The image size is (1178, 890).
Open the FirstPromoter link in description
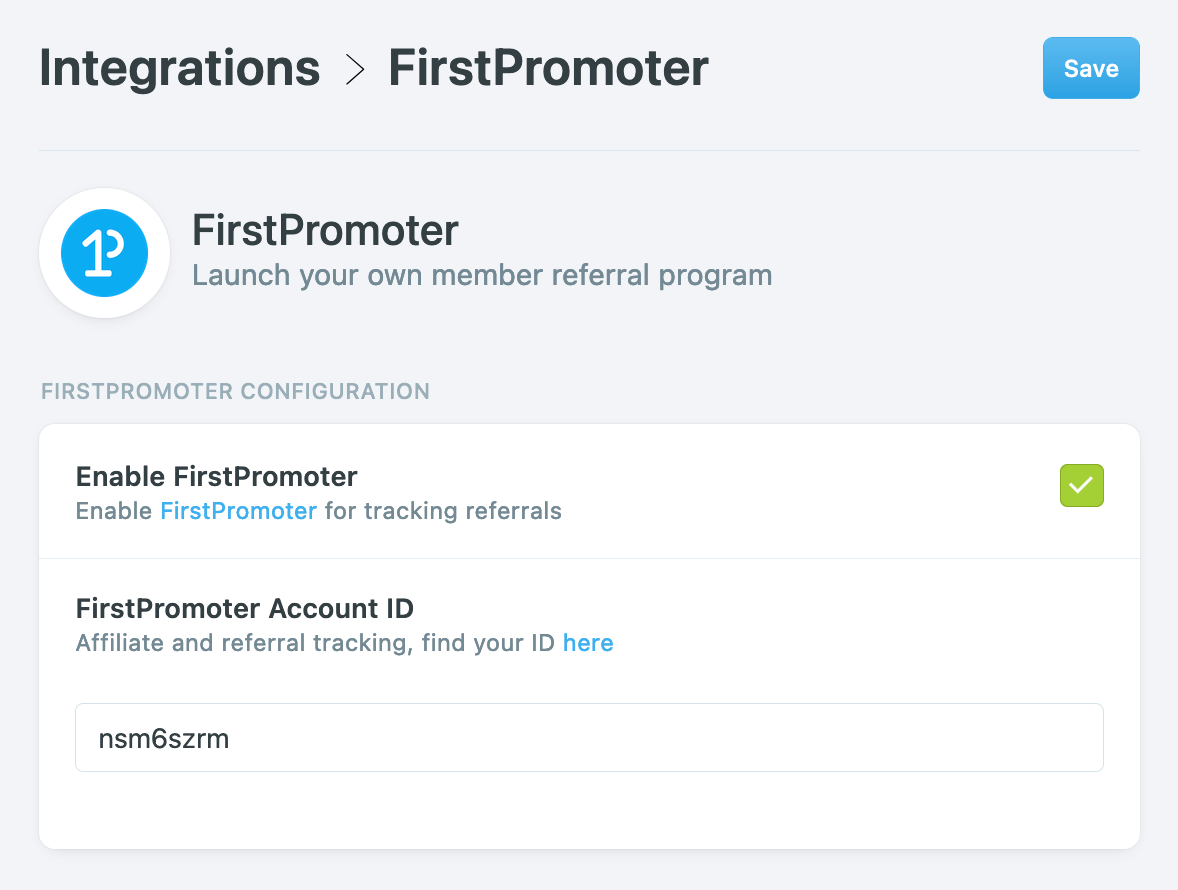tap(238, 511)
